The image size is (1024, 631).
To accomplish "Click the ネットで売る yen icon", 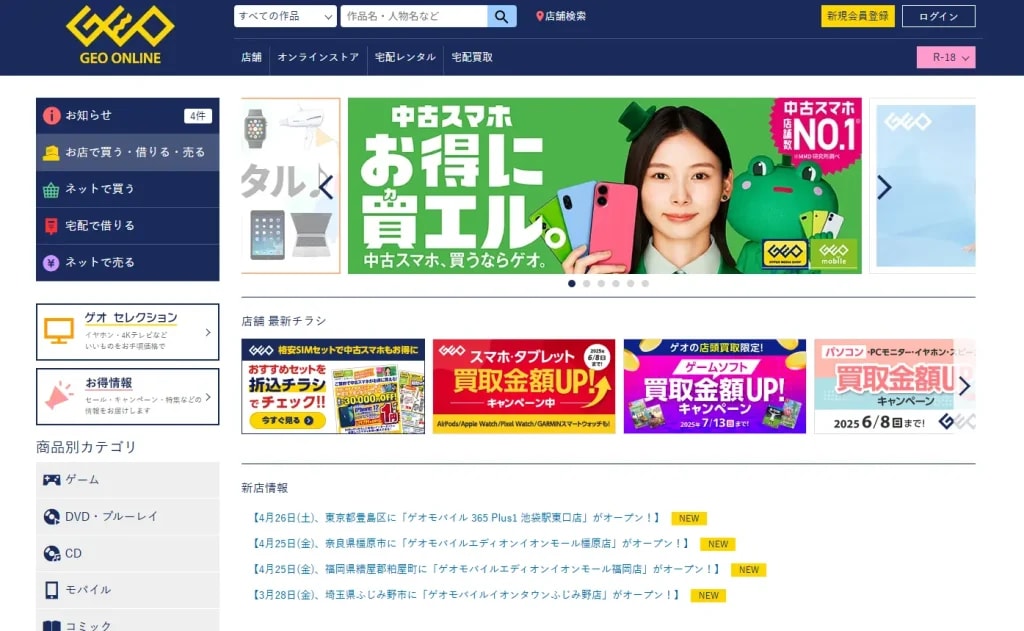I will (51, 263).
